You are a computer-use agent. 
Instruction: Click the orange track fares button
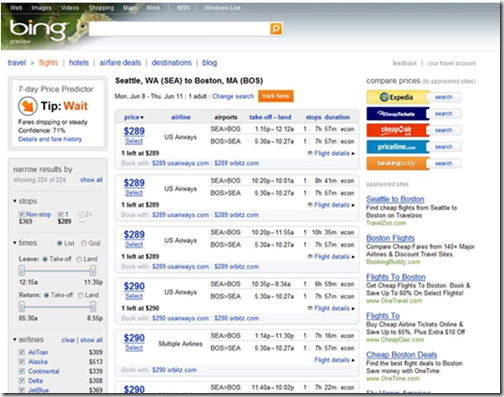coord(276,96)
